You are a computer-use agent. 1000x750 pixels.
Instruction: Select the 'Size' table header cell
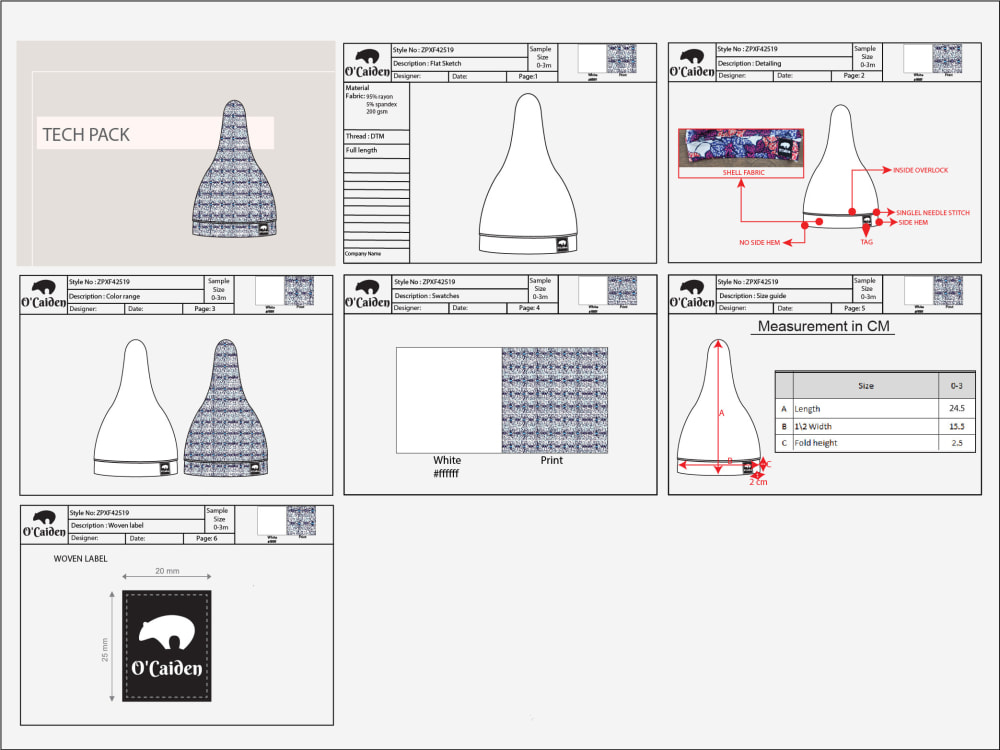(x=866, y=386)
